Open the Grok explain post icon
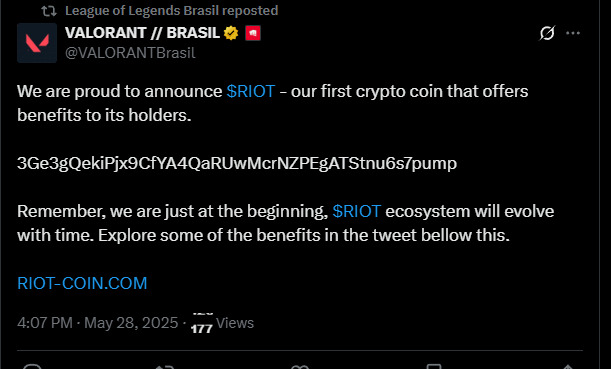Viewport: 611px width, 369px height. click(x=547, y=33)
